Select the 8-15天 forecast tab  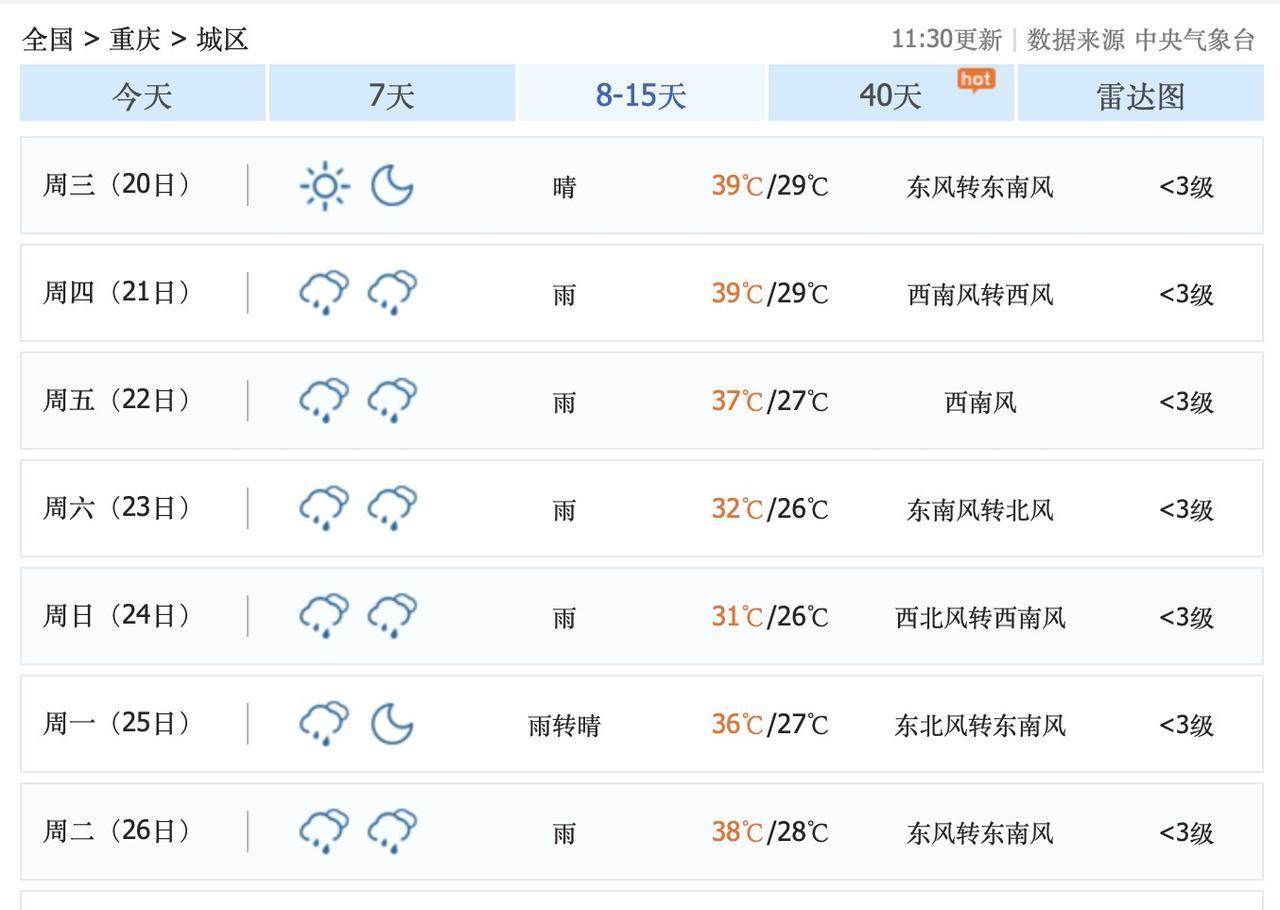(641, 95)
